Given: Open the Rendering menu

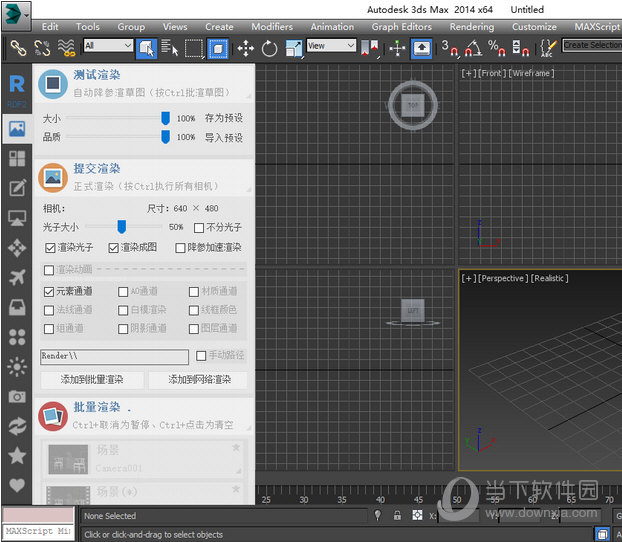Looking at the screenshot, I should pos(472,27).
